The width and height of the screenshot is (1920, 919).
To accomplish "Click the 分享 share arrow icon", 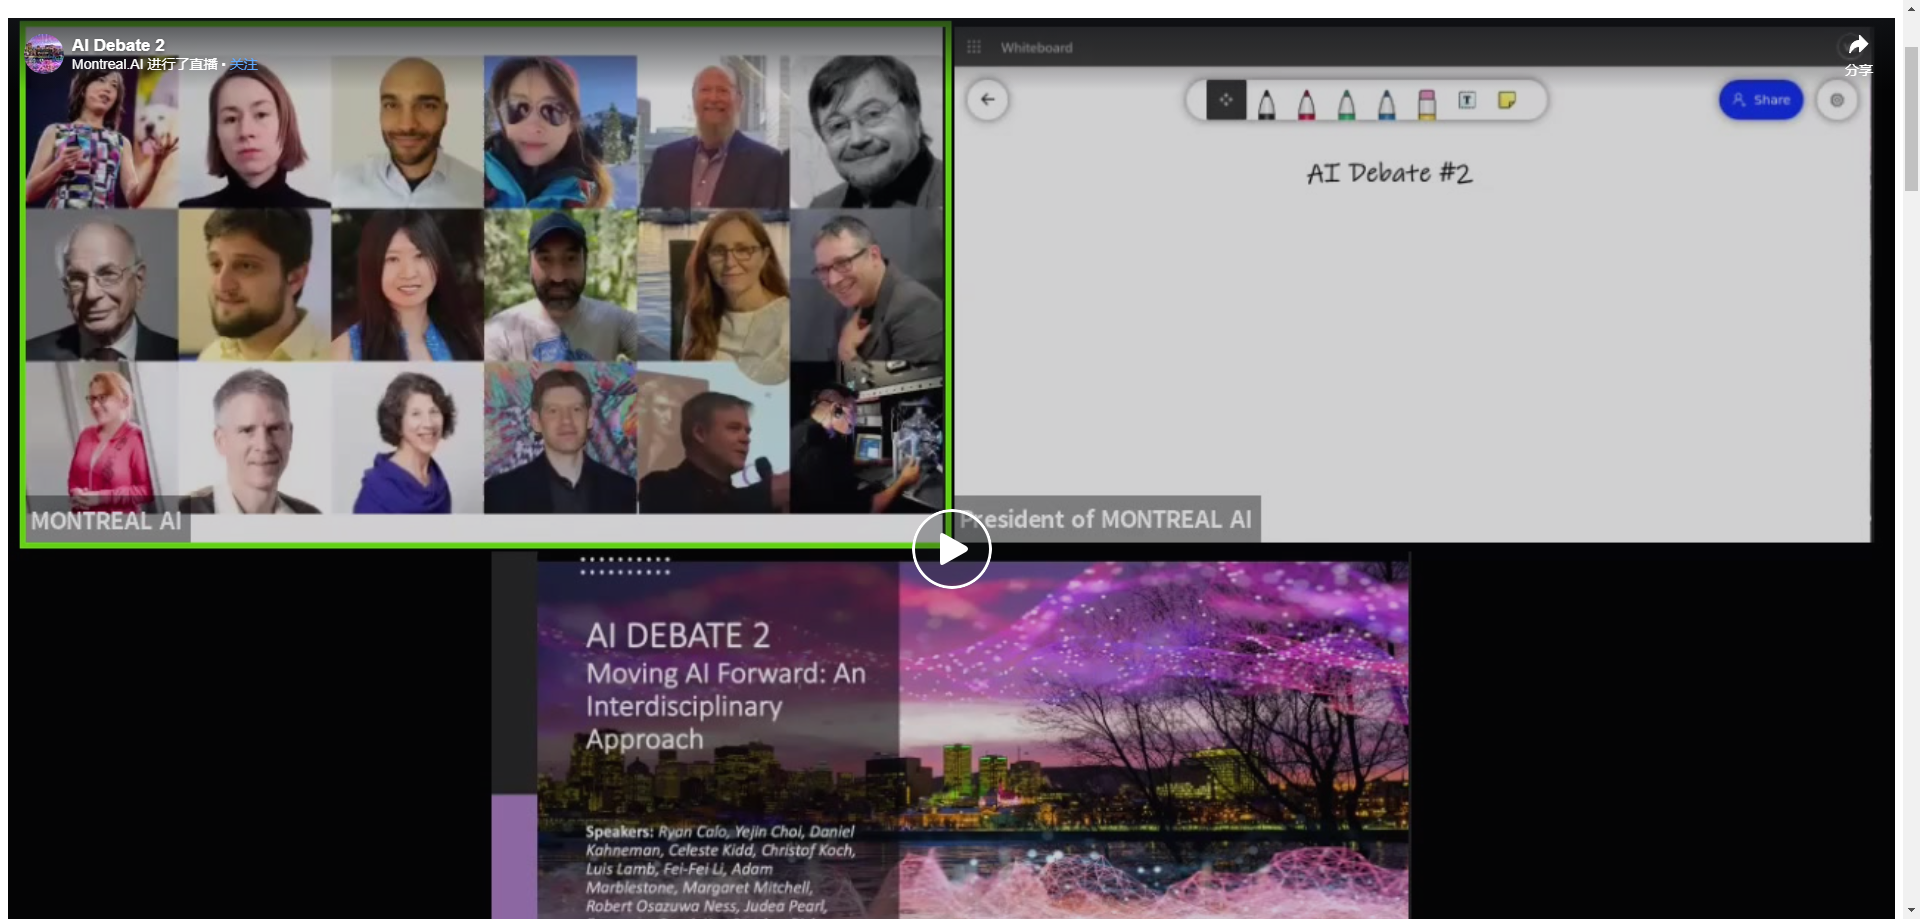I will point(1858,45).
